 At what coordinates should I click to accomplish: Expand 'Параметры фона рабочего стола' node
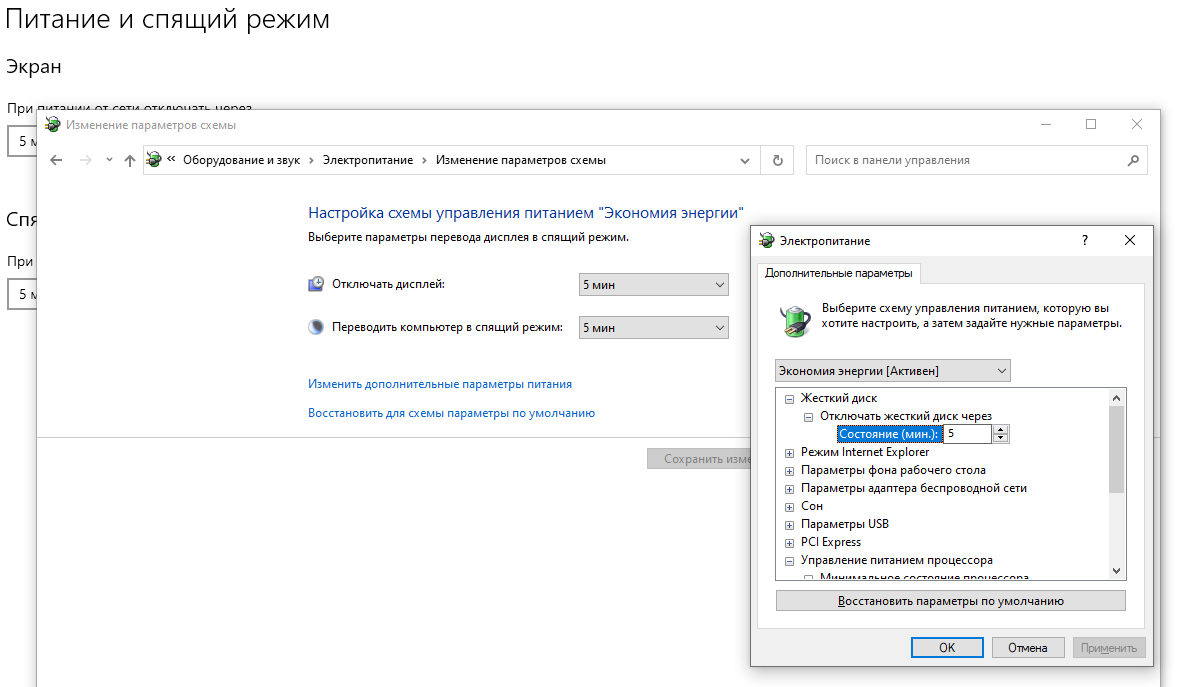[x=790, y=471]
